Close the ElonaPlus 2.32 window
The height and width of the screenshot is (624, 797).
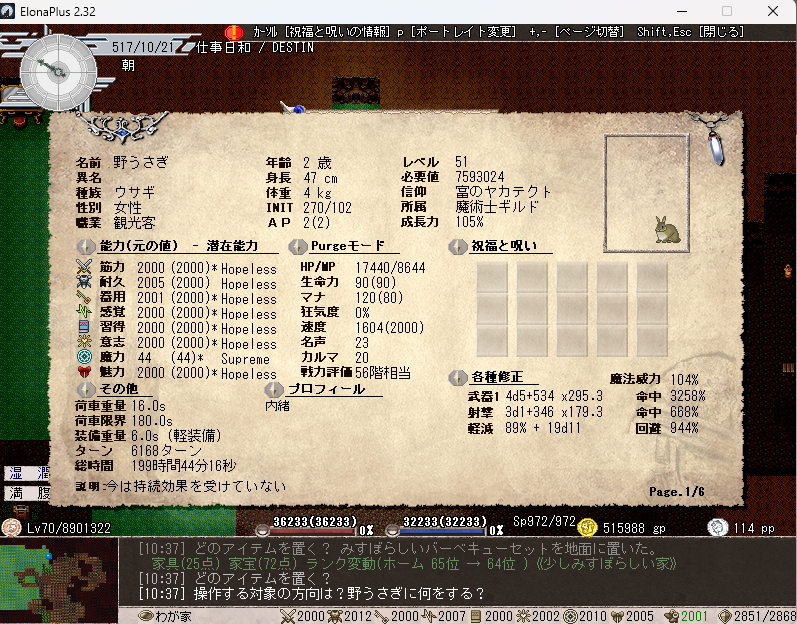tap(773, 11)
